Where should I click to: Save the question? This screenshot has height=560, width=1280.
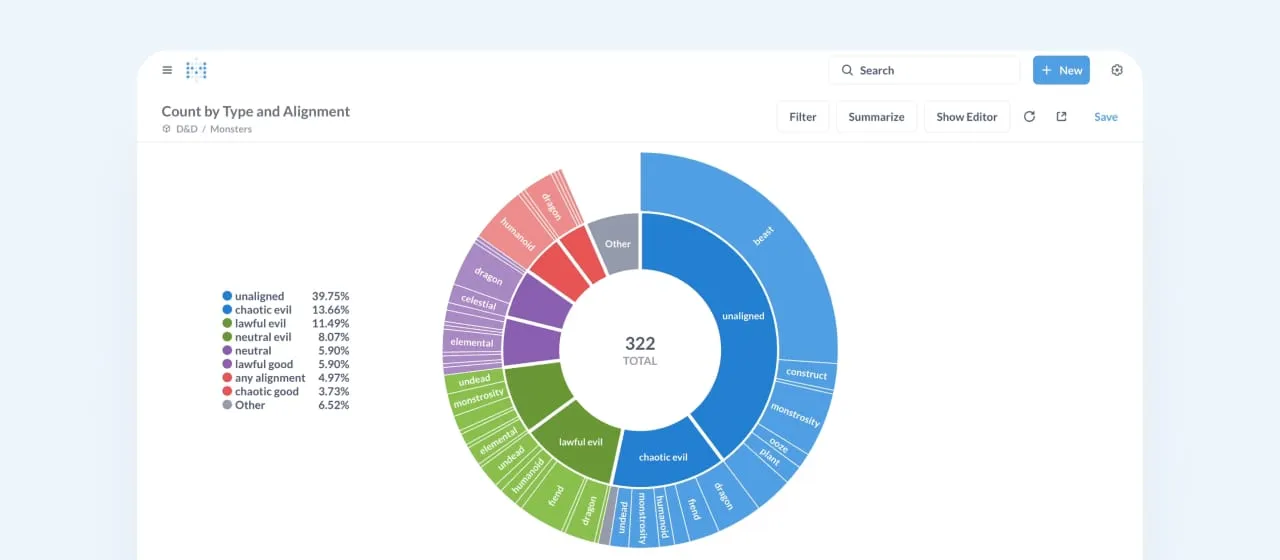pyautogui.click(x=1105, y=117)
